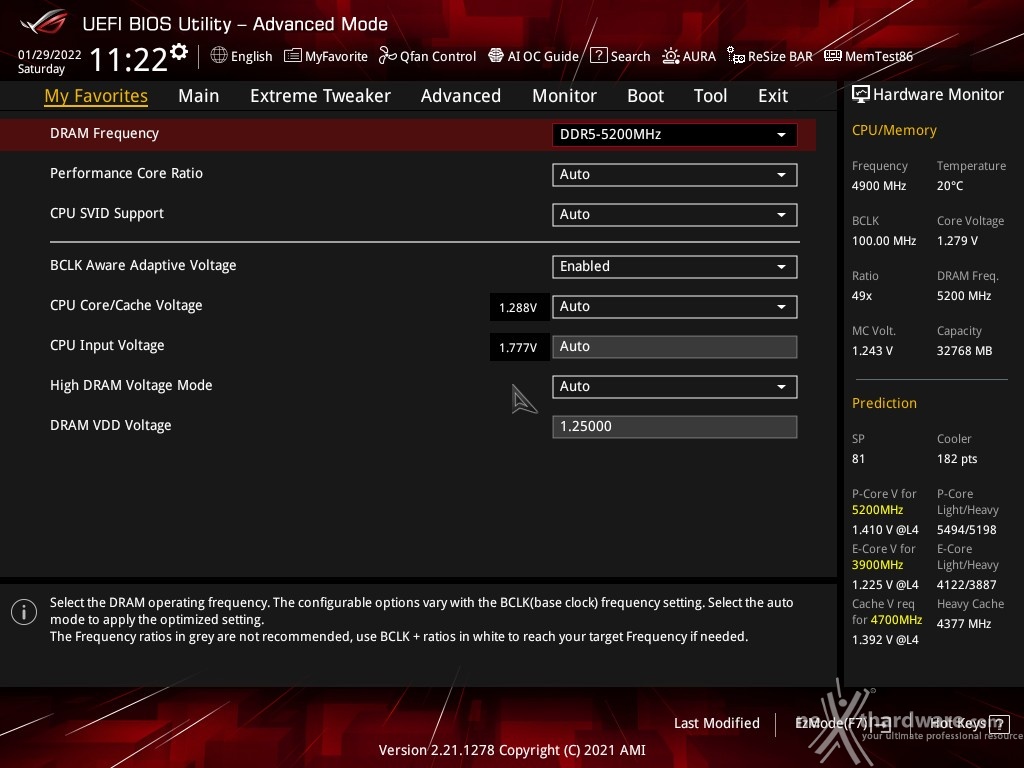Viewport: 1024px width, 768px height.
Task: Open MyFavorite list icon
Action: [293, 56]
